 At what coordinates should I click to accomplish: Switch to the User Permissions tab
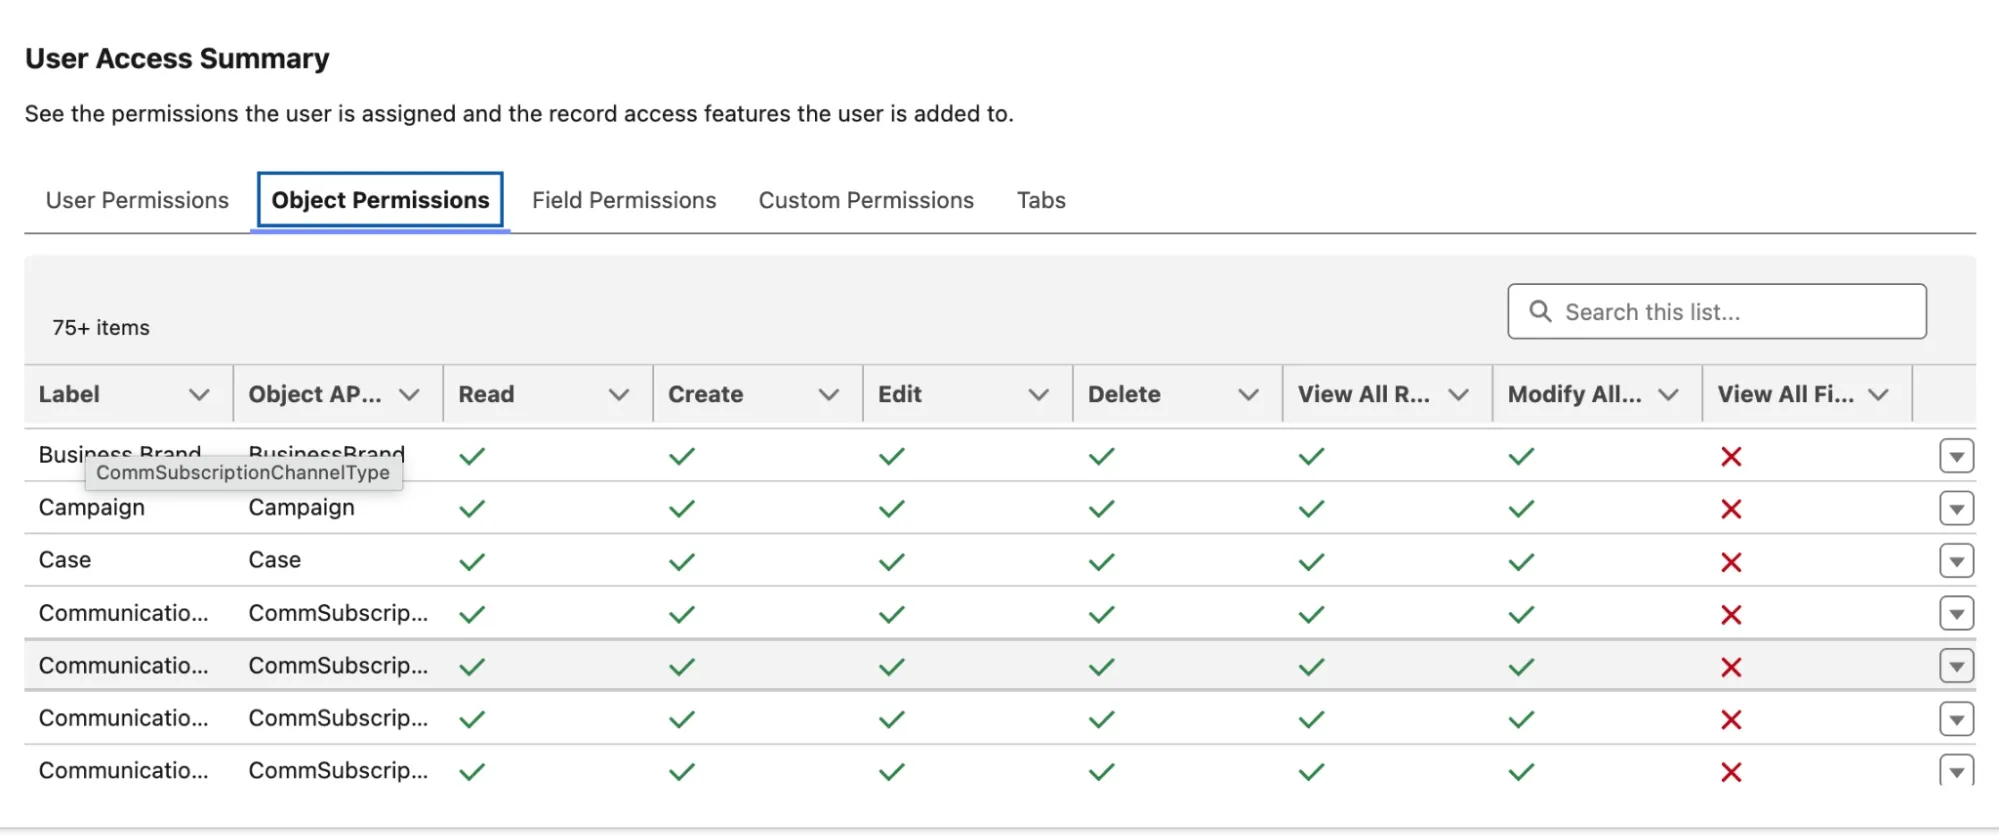click(137, 200)
